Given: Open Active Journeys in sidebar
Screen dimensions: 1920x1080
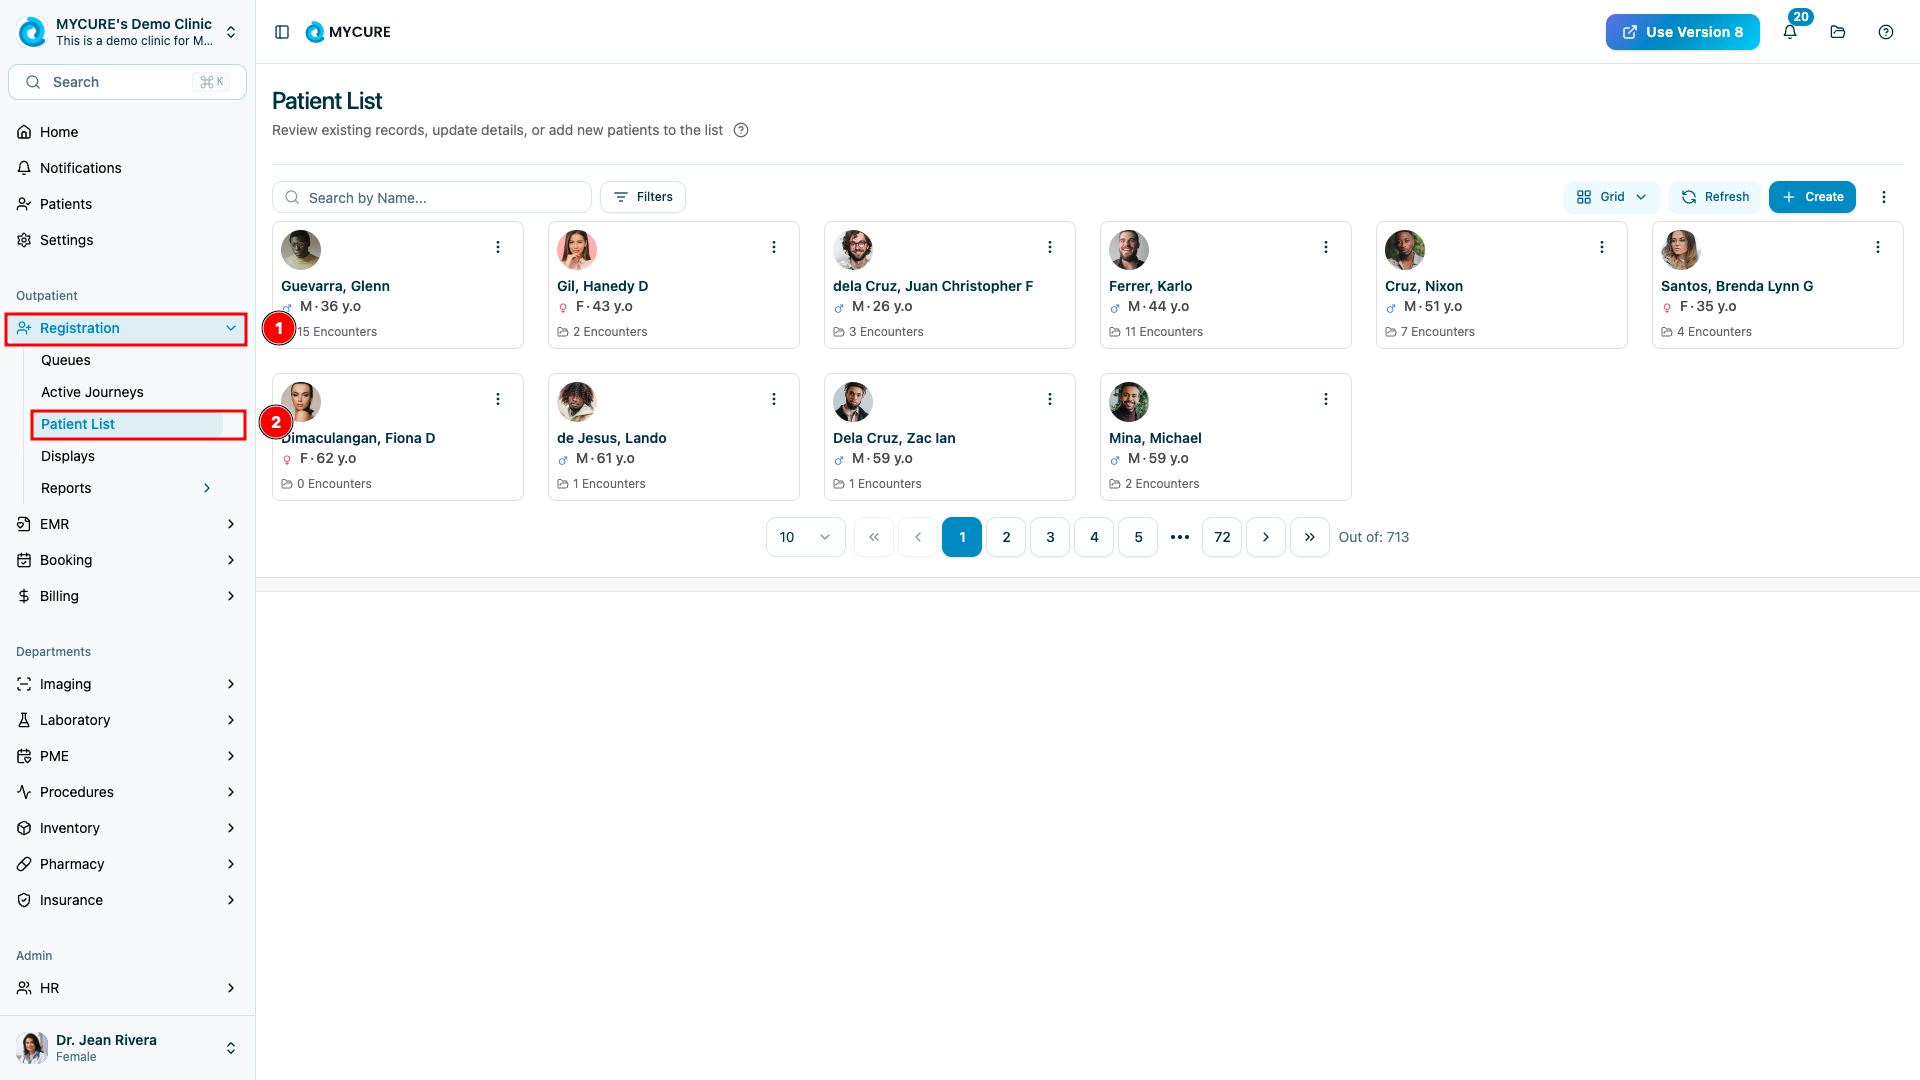Looking at the screenshot, I should point(92,392).
